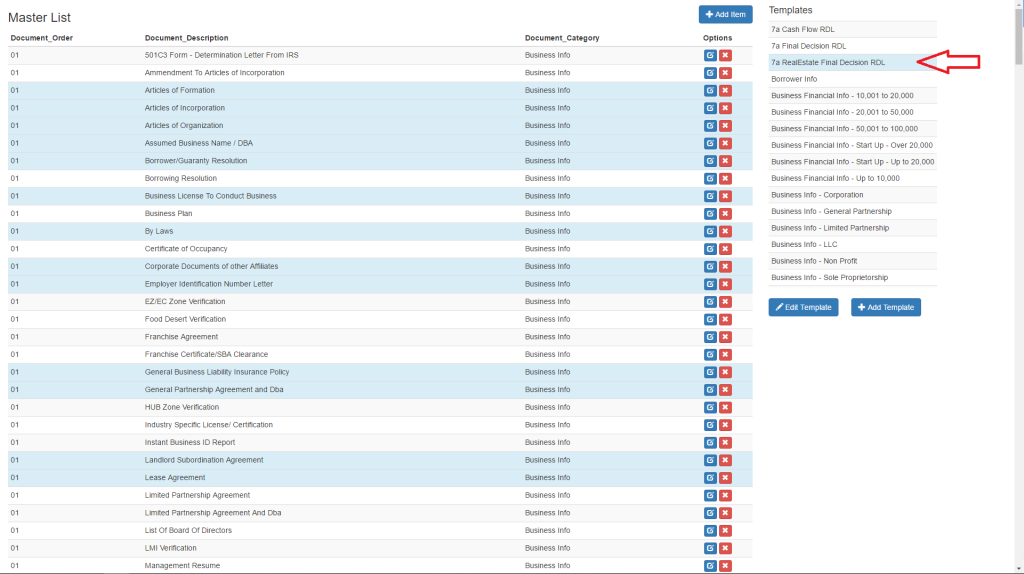The height and width of the screenshot is (574, 1024).
Task: Edit the Articles of Organization row
Action: [x=710, y=126]
